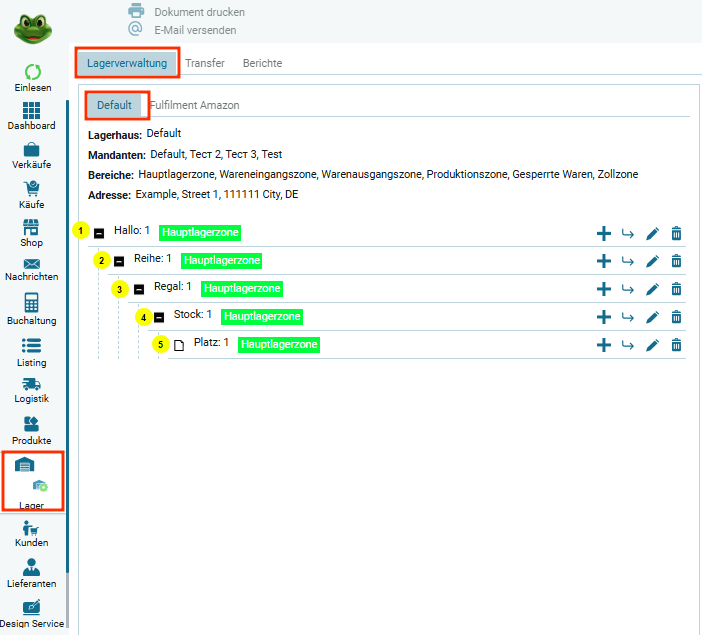Viewport: 702px width, 635px height.
Task: Collapse the Regal tree node
Action: (139, 288)
